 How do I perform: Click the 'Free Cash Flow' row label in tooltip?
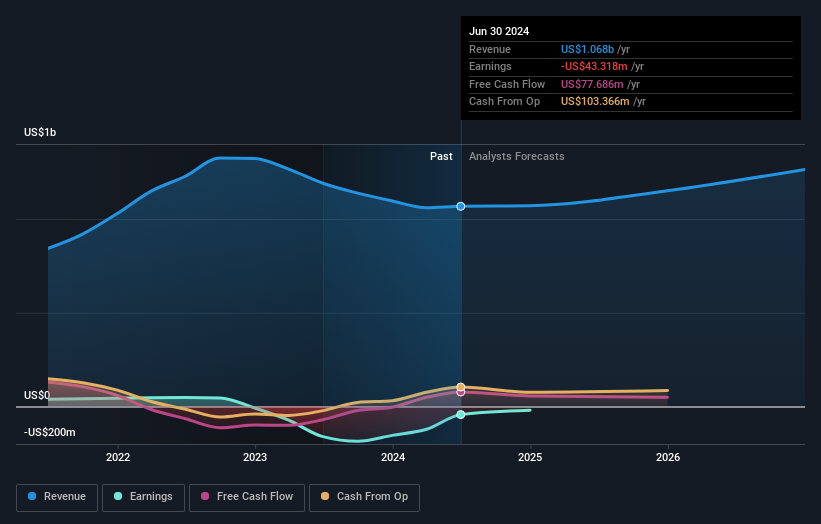pos(507,84)
